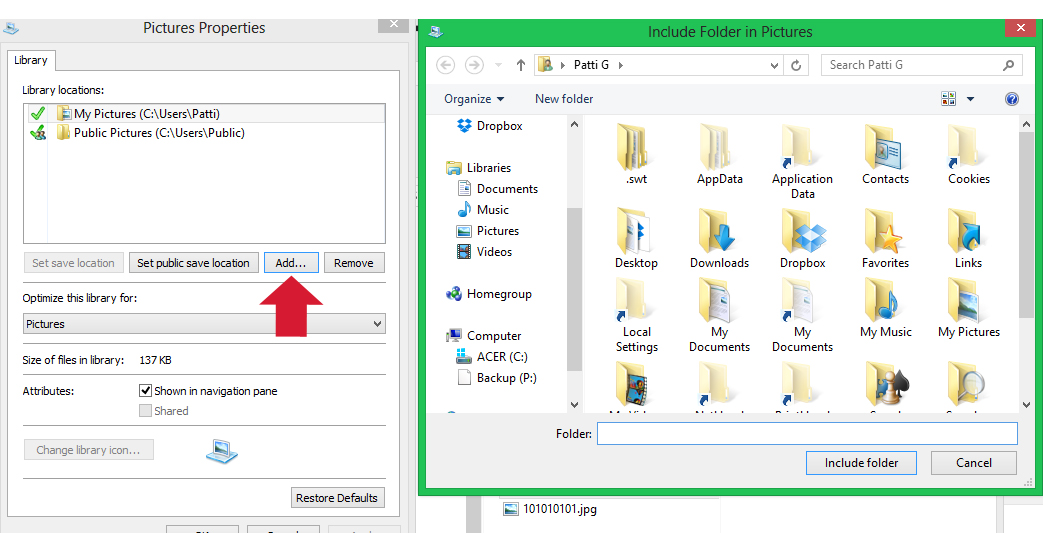Go up one level with up arrow

click(520, 65)
